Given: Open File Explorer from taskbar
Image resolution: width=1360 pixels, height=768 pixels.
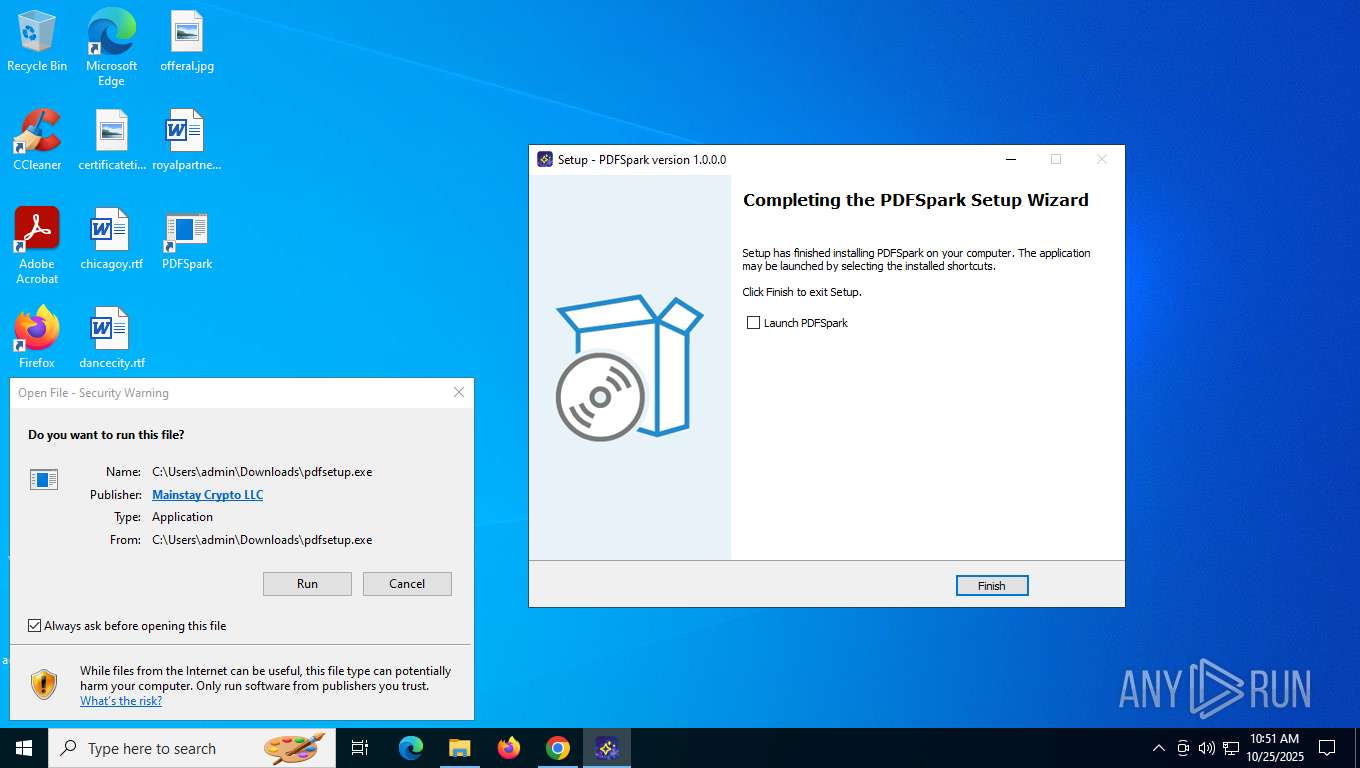Looking at the screenshot, I should tap(460, 748).
